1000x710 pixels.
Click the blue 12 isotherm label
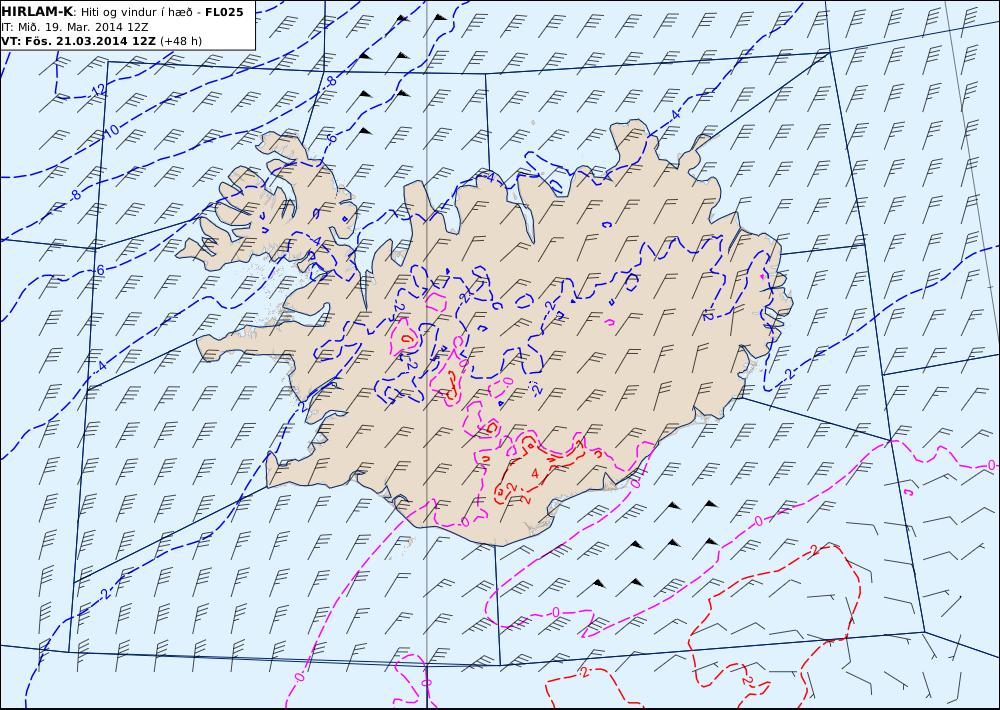pos(98,90)
